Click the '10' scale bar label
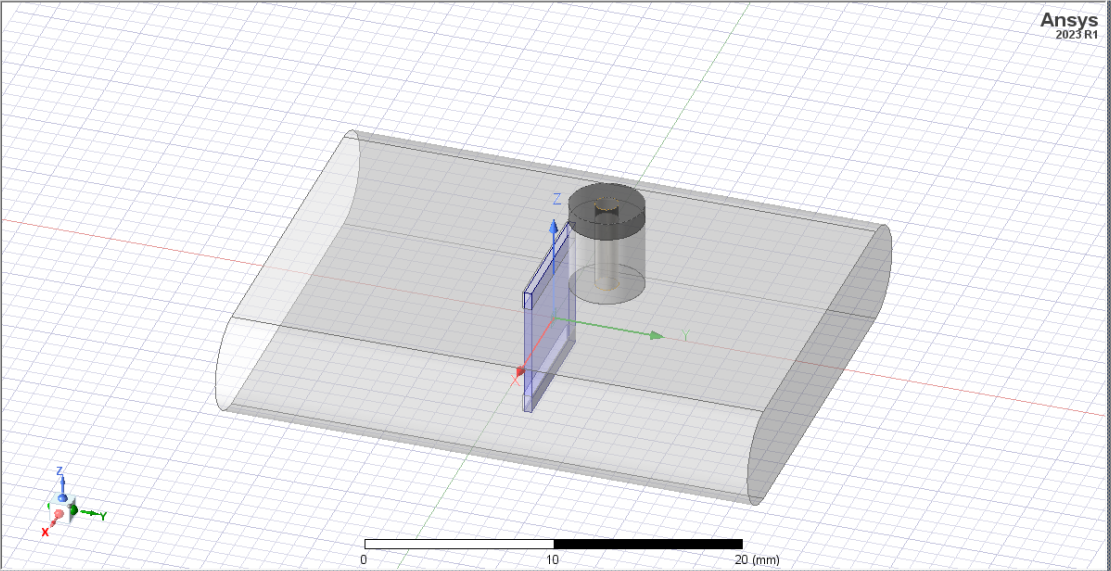This screenshot has height=571, width=1111. [x=553, y=560]
